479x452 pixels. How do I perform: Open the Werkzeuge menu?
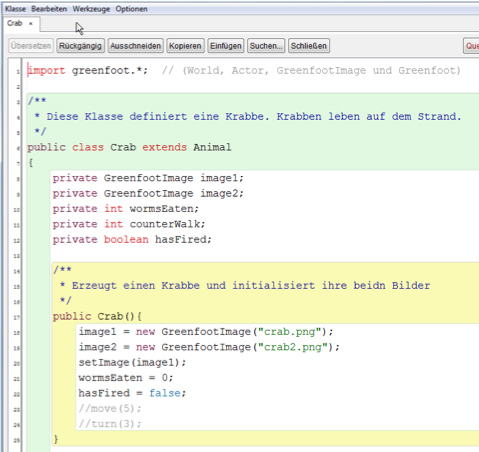tap(91, 9)
